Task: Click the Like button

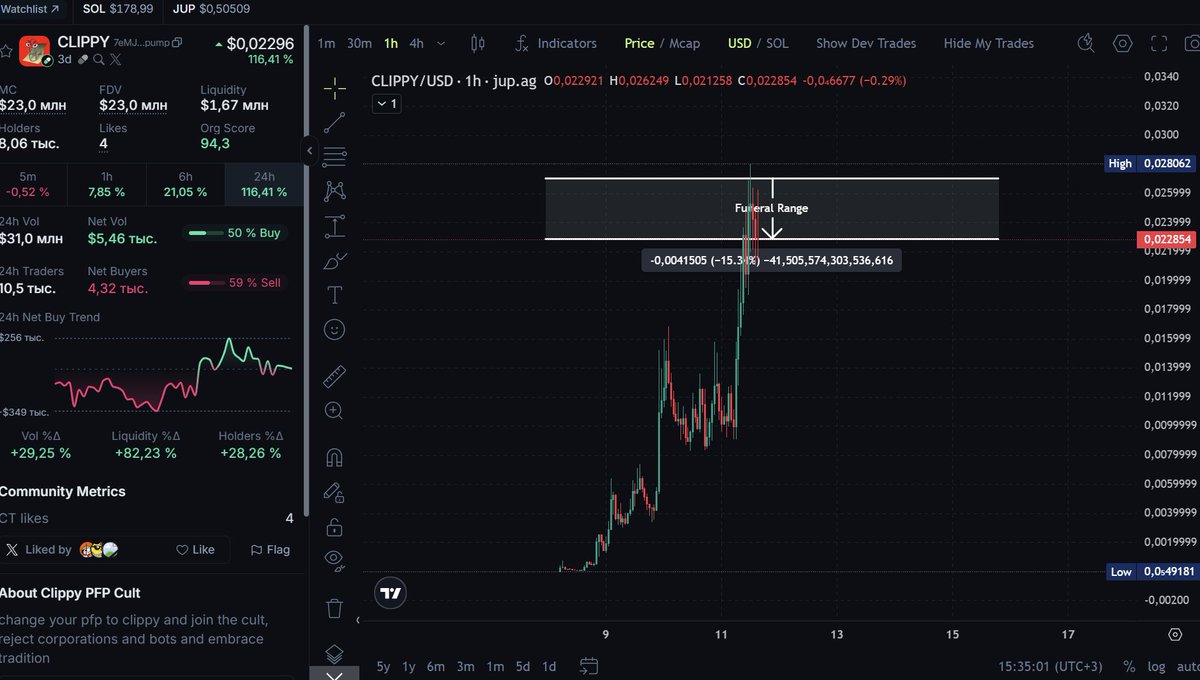Action: point(196,549)
